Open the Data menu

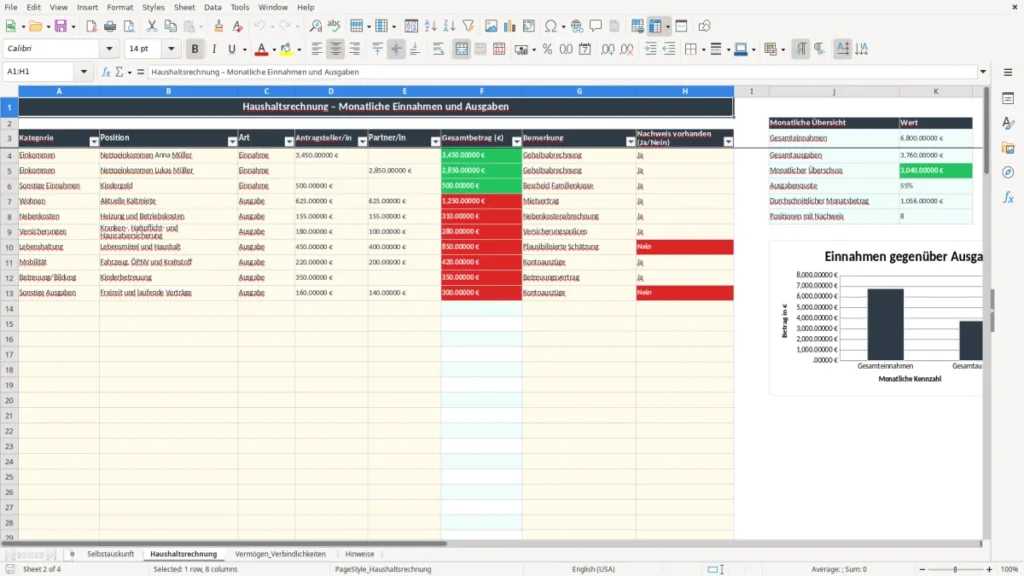coord(212,7)
